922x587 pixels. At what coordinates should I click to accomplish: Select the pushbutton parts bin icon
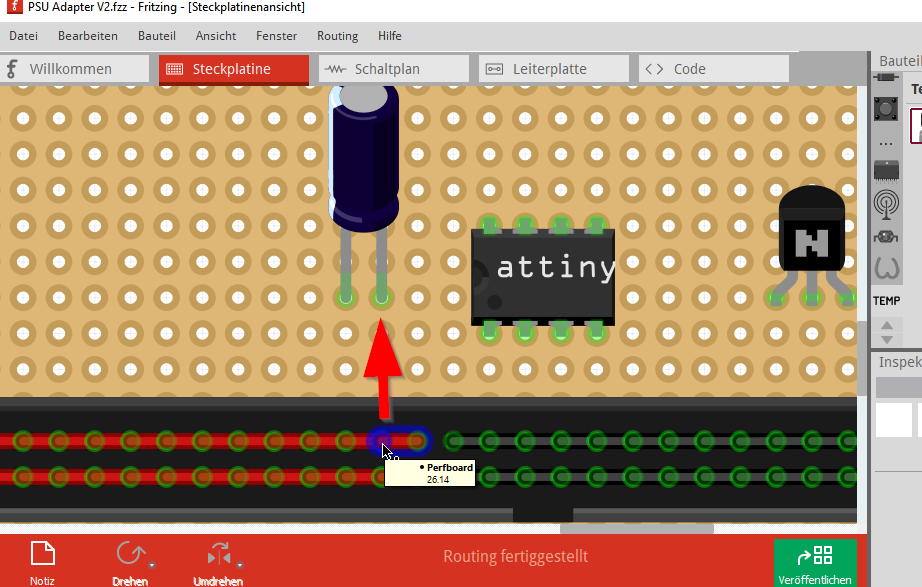(x=886, y=109)
